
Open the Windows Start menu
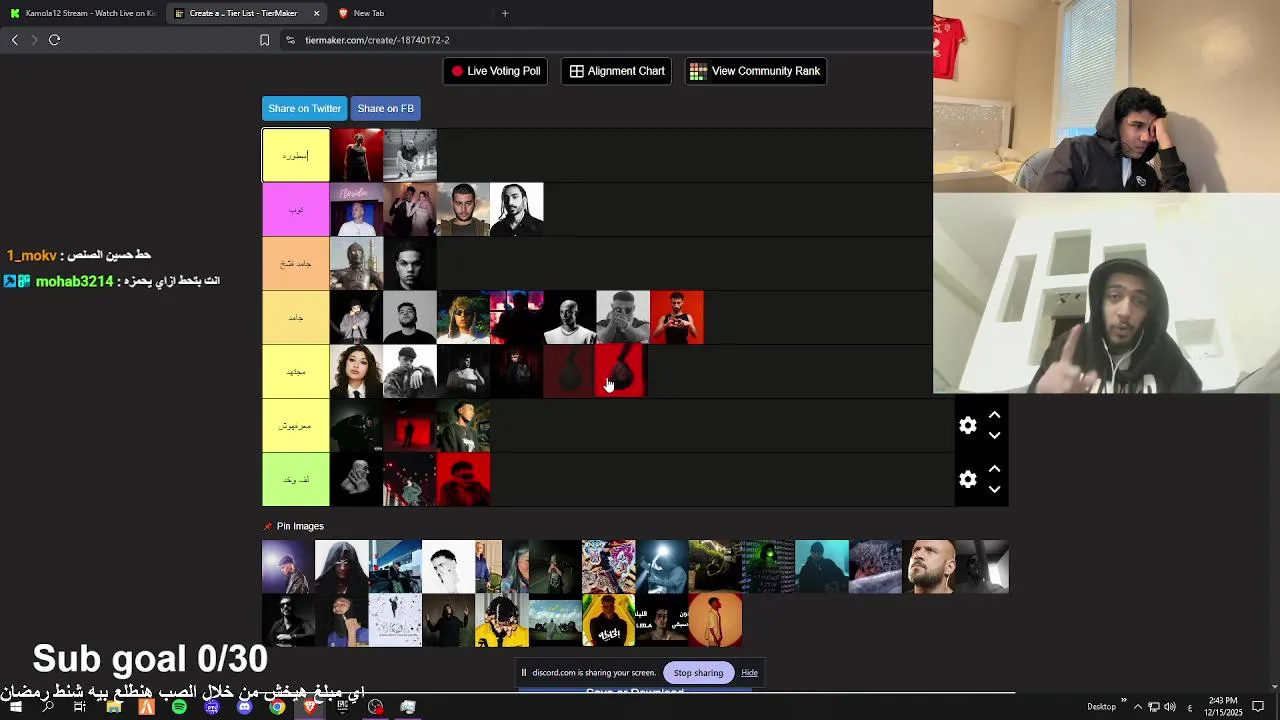point(15,707)
